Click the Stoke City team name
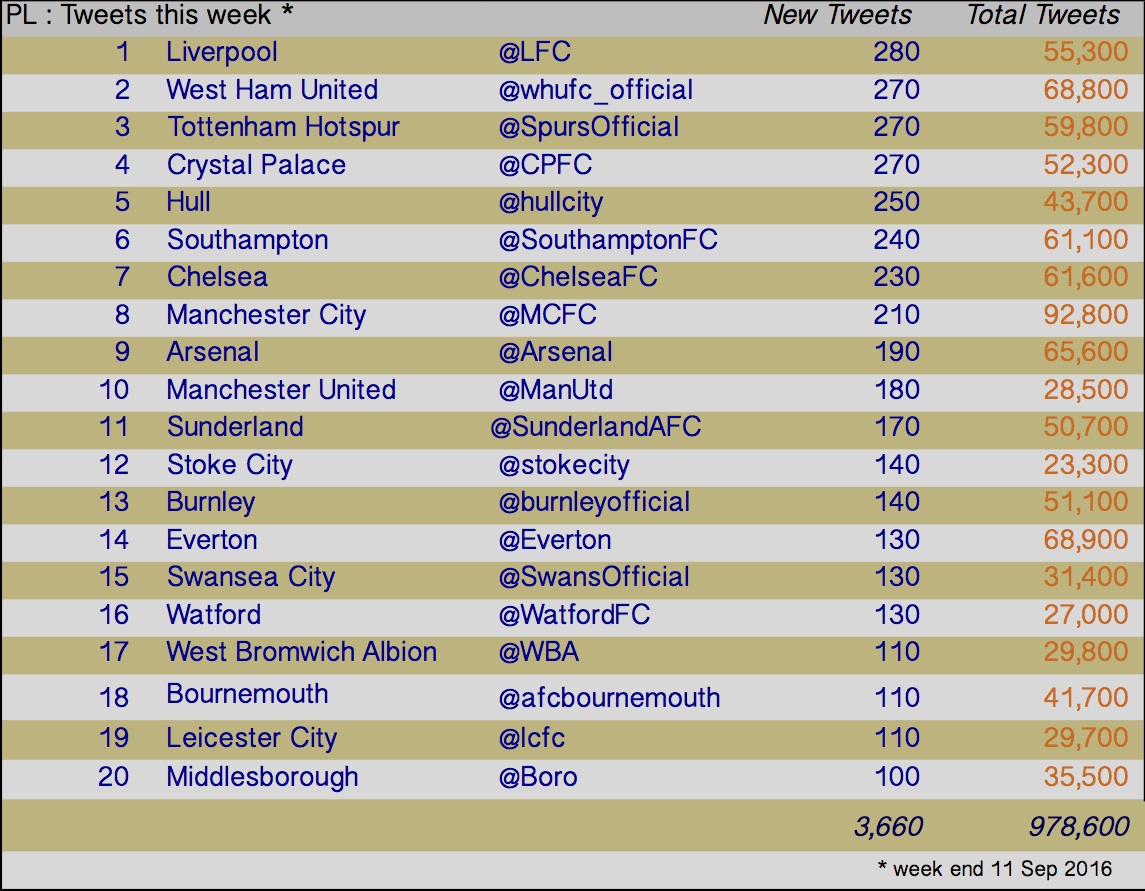 (x=229, y=466)
